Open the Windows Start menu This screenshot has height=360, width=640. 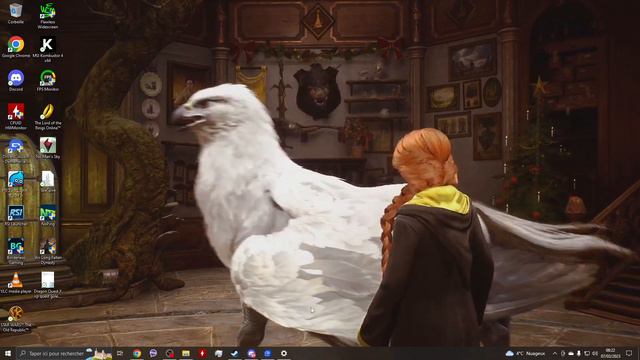(x=8, y=353)
